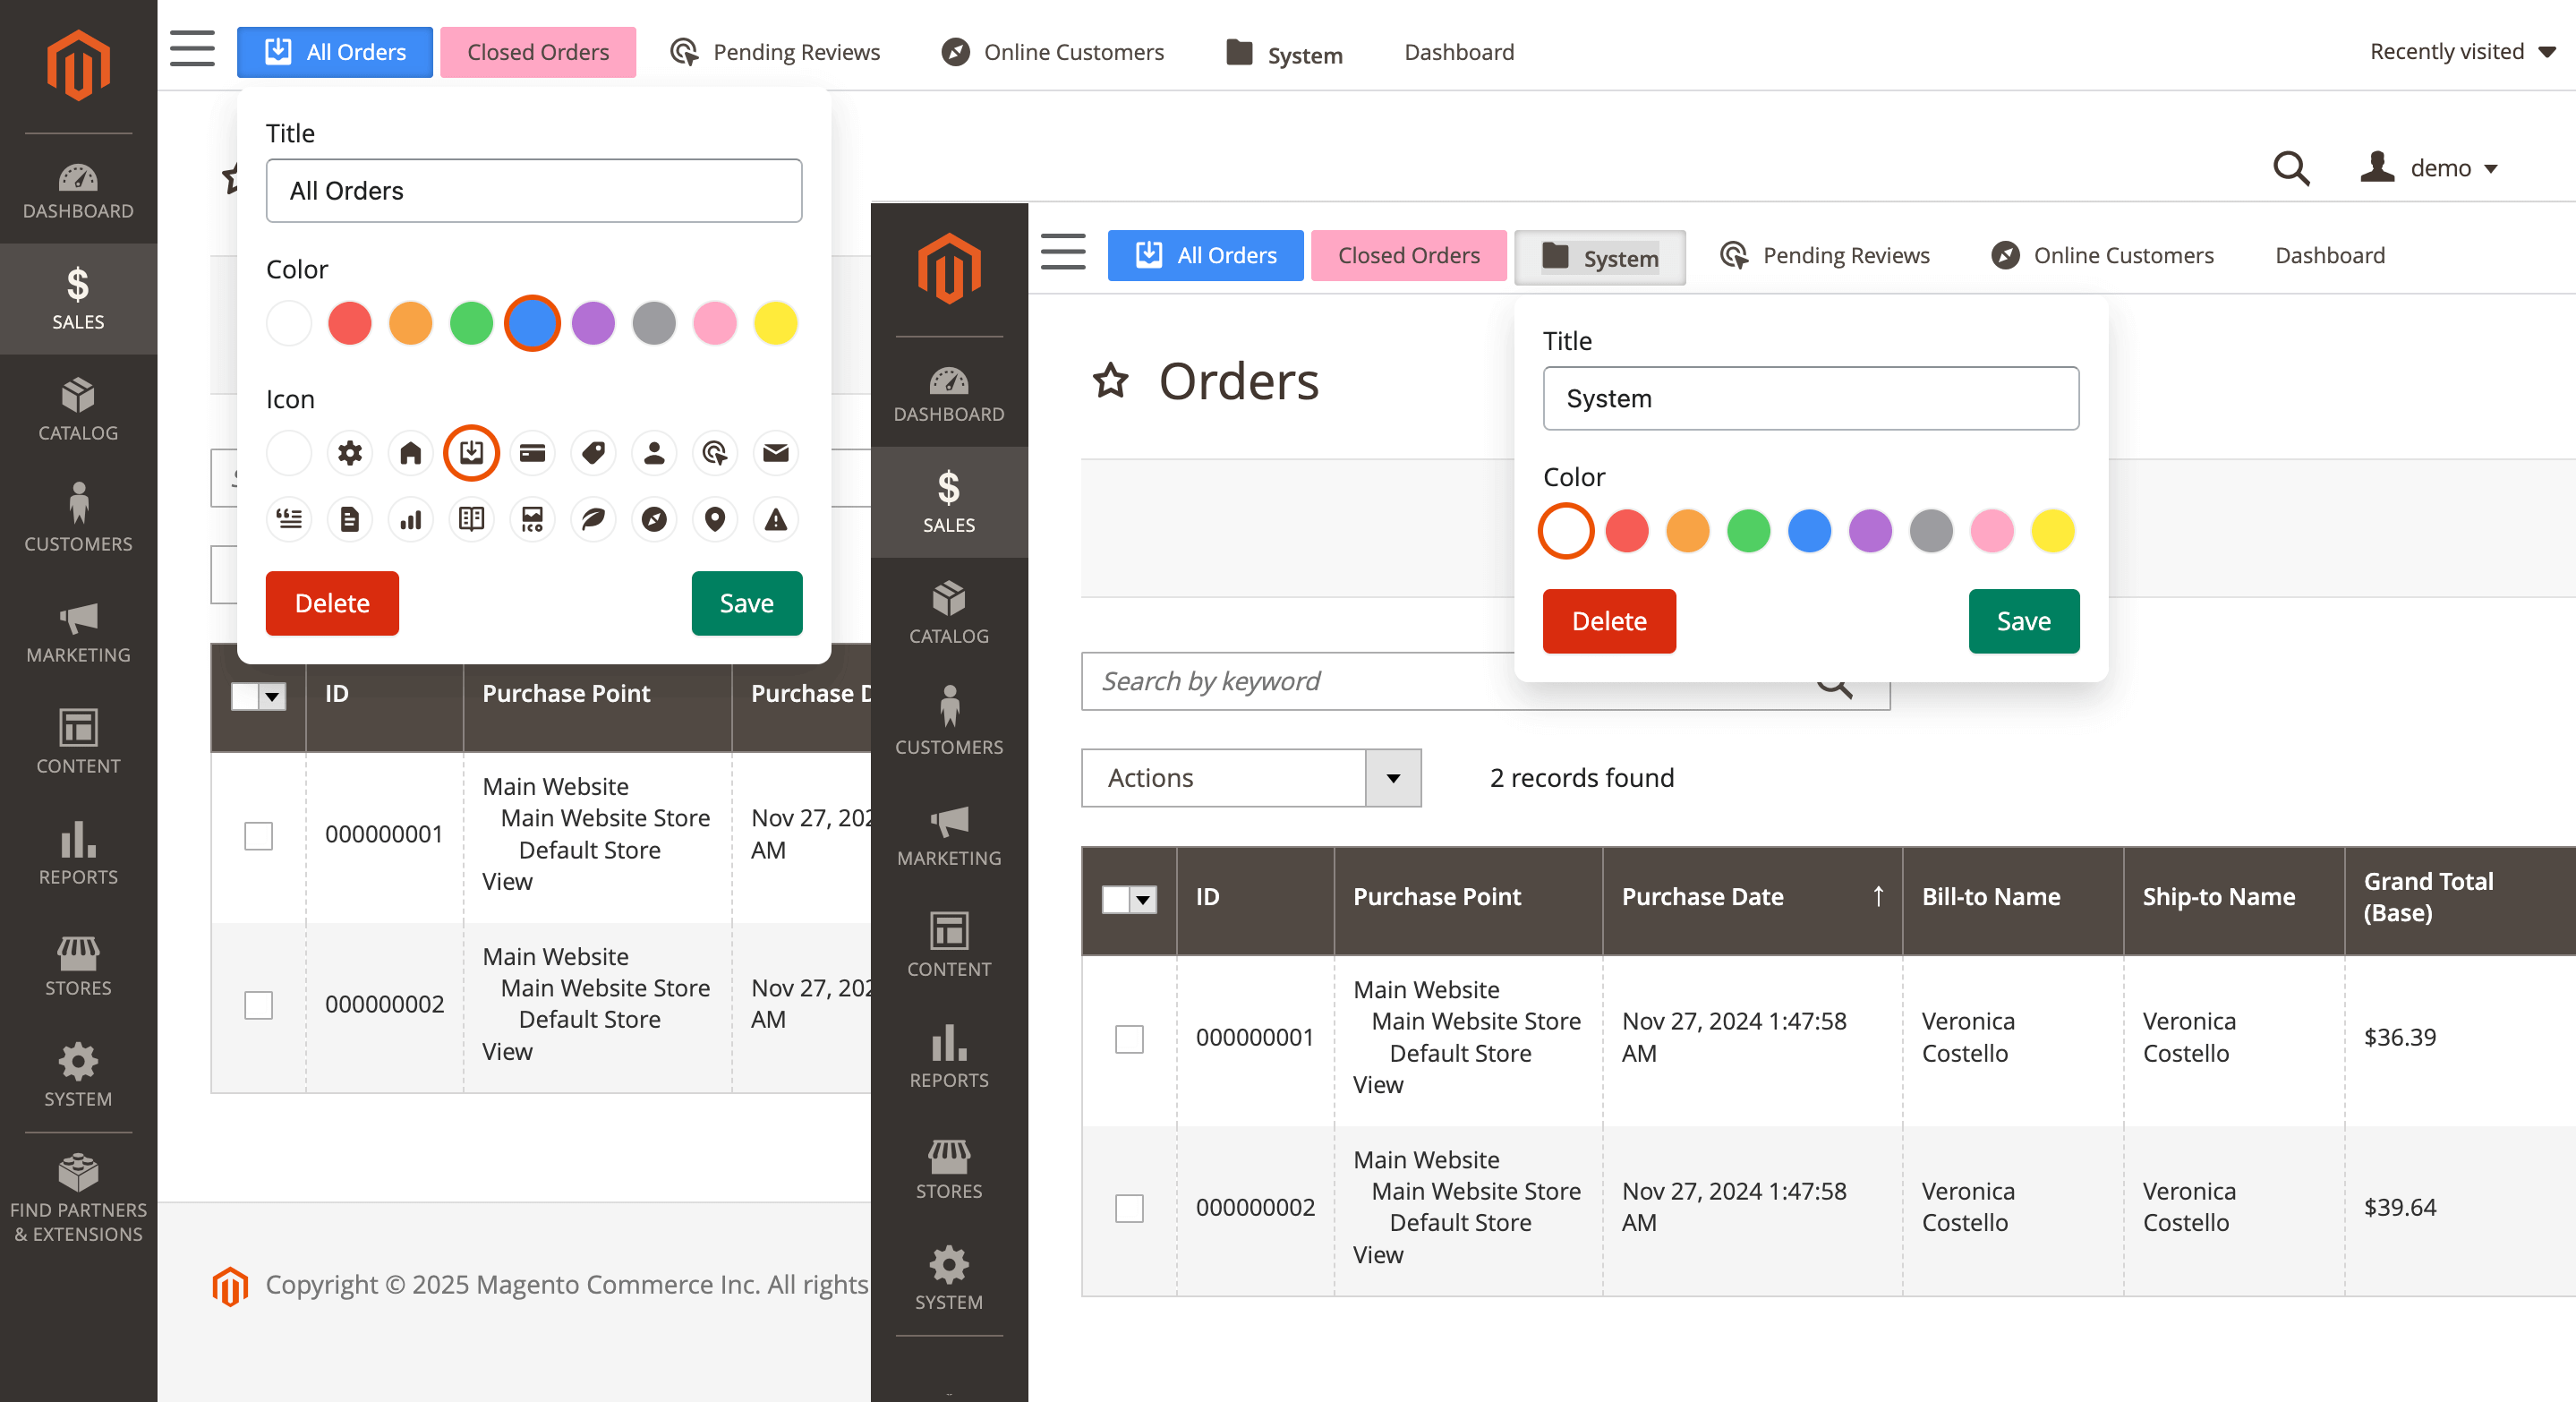Pick the warning triangle icon
Viewport: 2576px width, 1402px height.
pyautogui.click(x=775, y=519)
